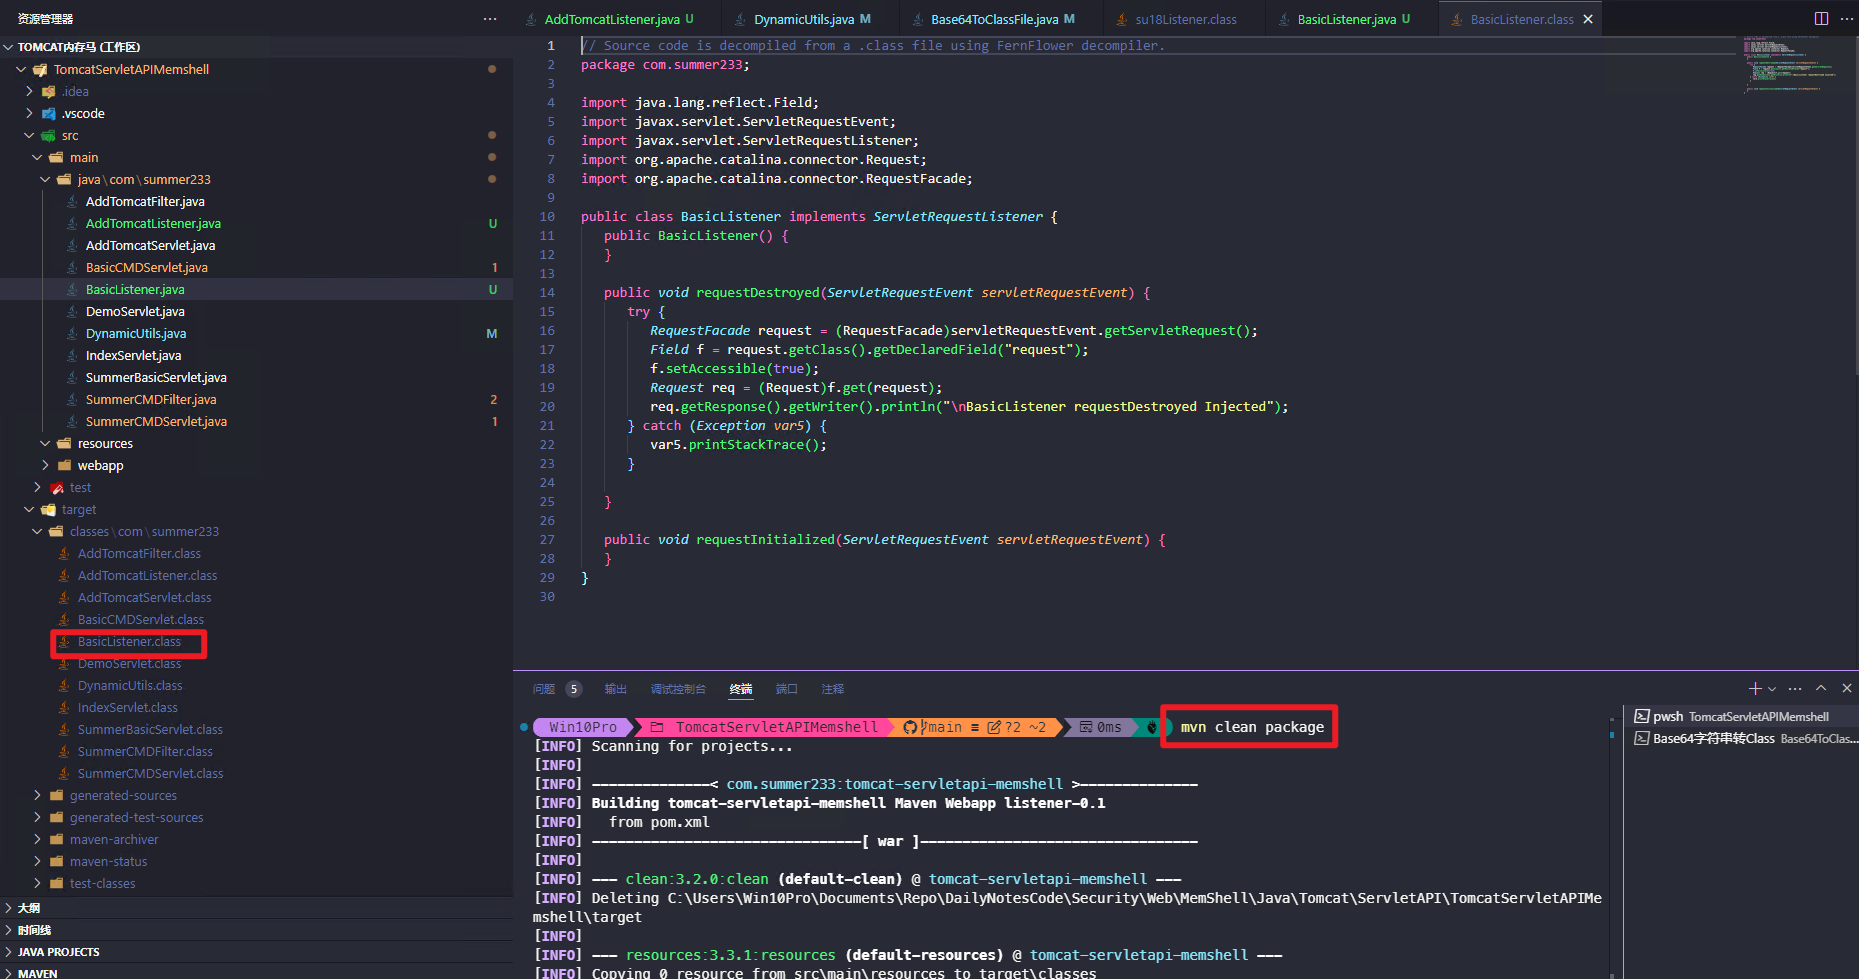Click the resources folder icon
The width and height of the screenshot is (1859, 979).
(64, 444)
